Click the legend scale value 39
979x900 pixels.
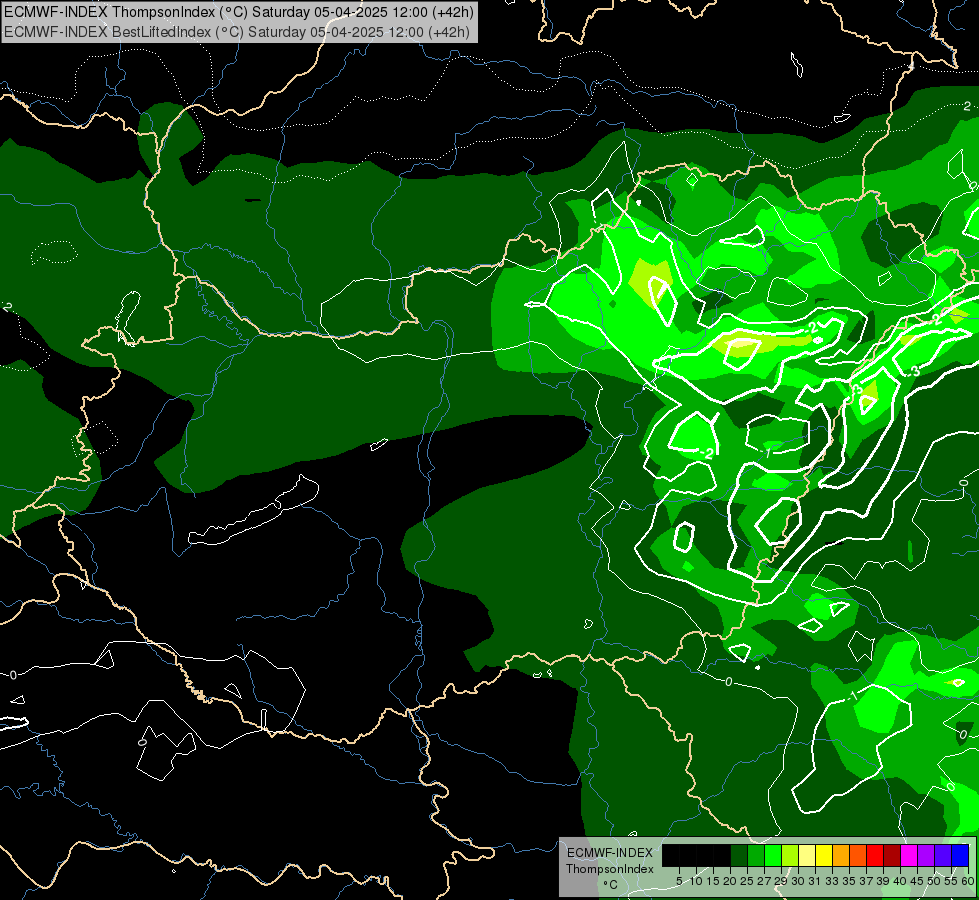pyautogui.click(x=883, y=881)
